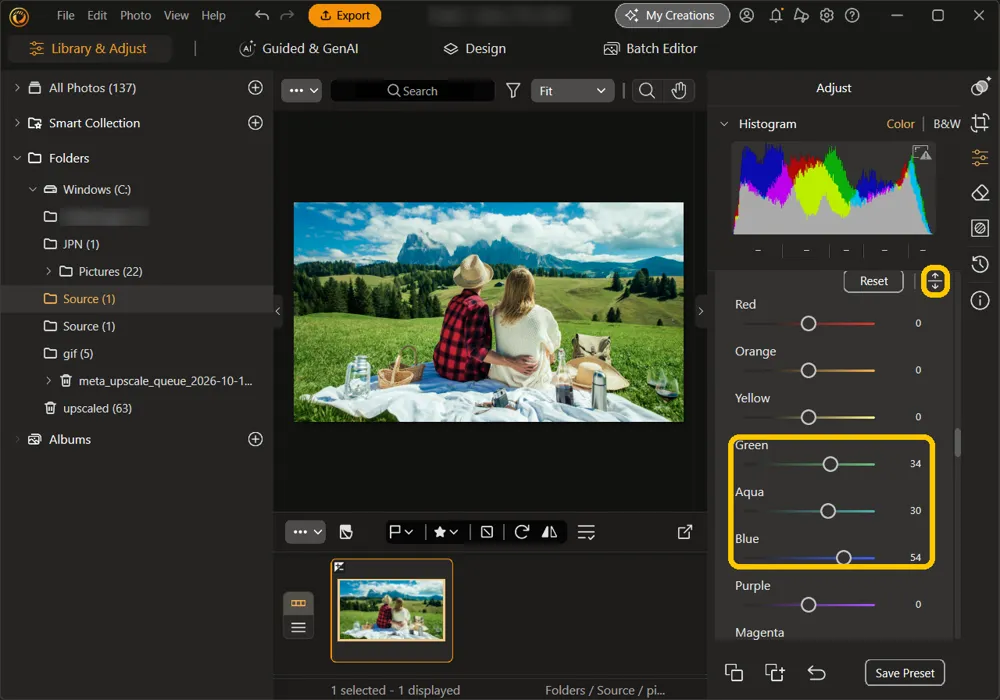Screen dimensions: 1000x700
Task: Open the settings gear
Action: (827, 15)
